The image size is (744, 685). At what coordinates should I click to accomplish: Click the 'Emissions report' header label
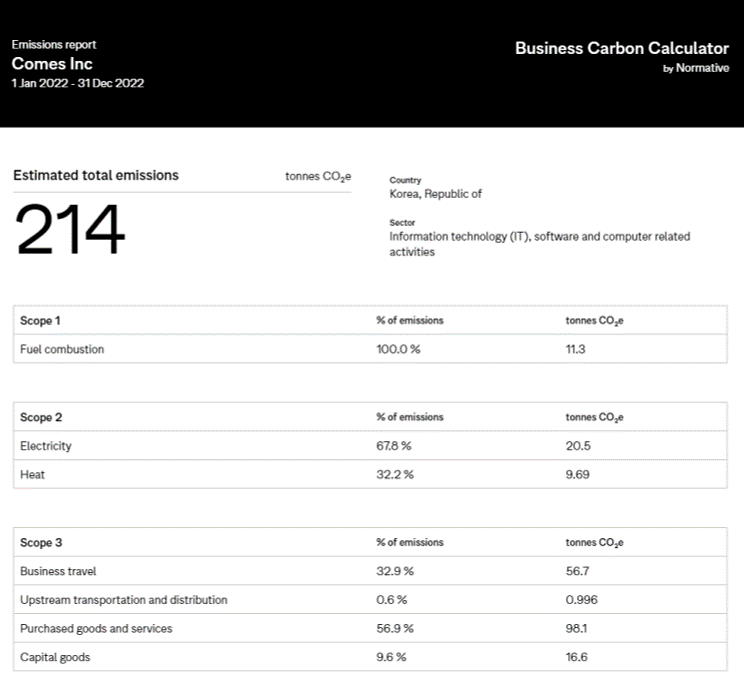(54, 45)
